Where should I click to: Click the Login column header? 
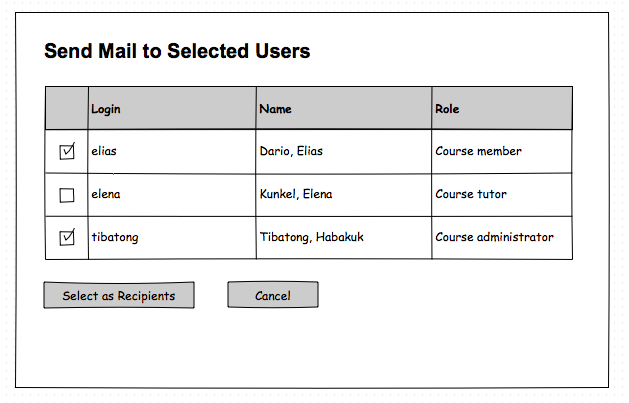click(106, 109)
